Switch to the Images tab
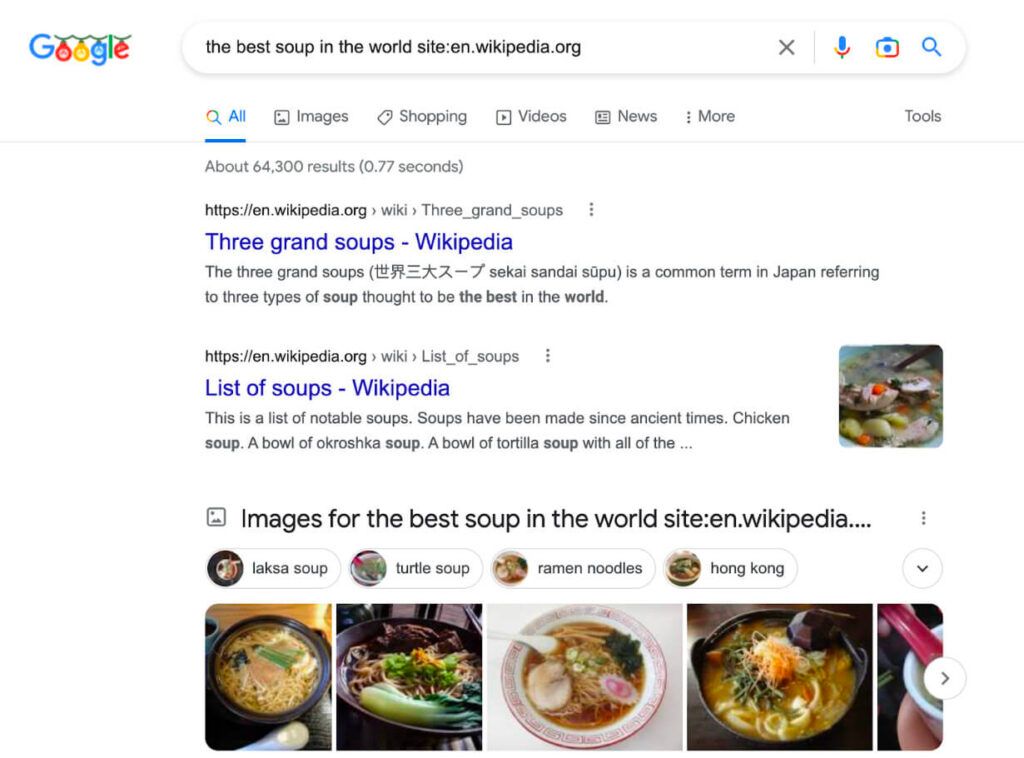 (311, 116)
